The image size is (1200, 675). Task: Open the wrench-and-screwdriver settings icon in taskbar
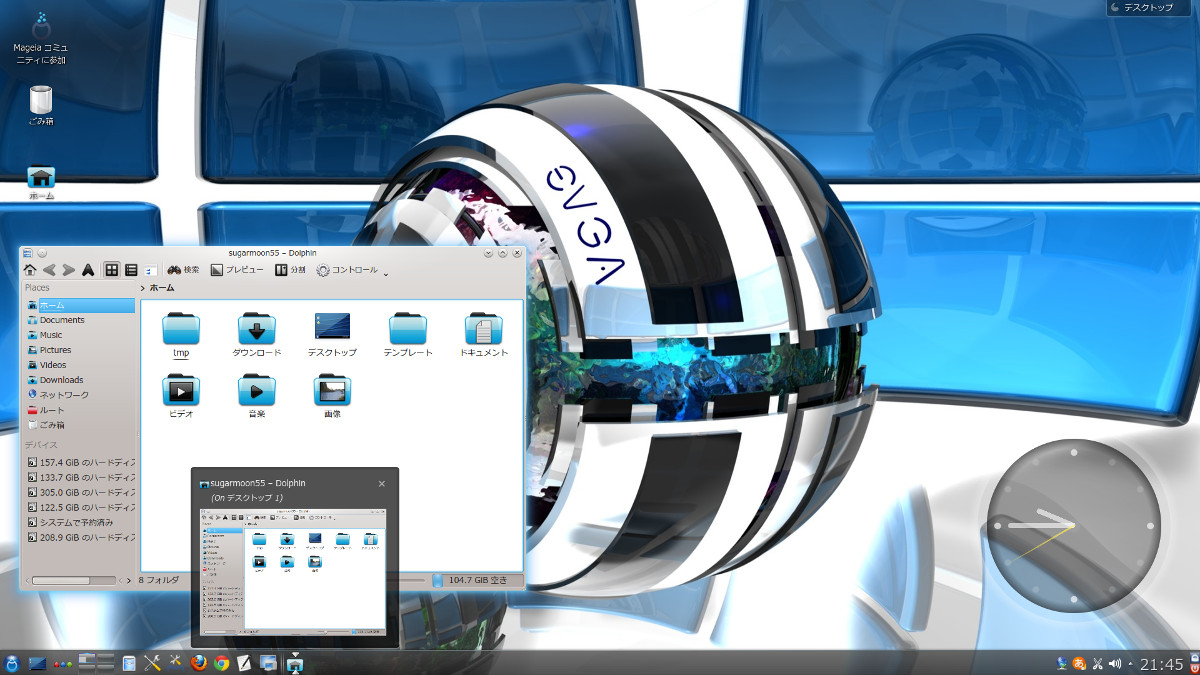coord(152,662)
